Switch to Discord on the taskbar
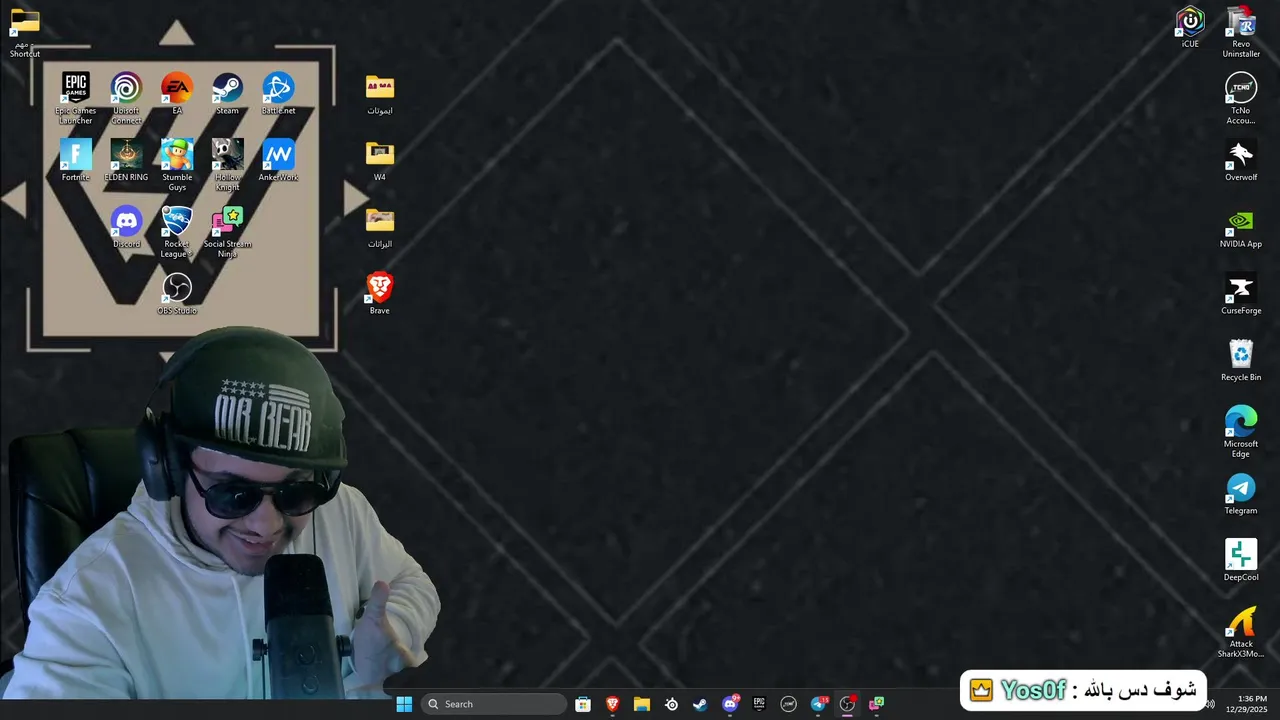This screenshot has width=1280, height=720. point(730,704)
